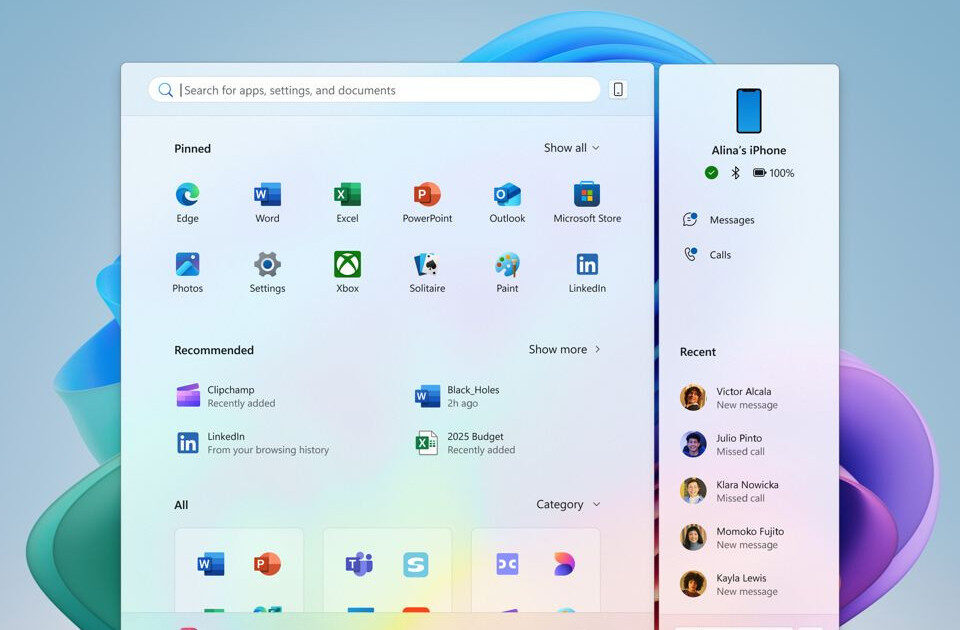The height and width of the screenshot is (630, 960).
Task: Open Calls in the phone panel
Action: [x=707, y=254]
